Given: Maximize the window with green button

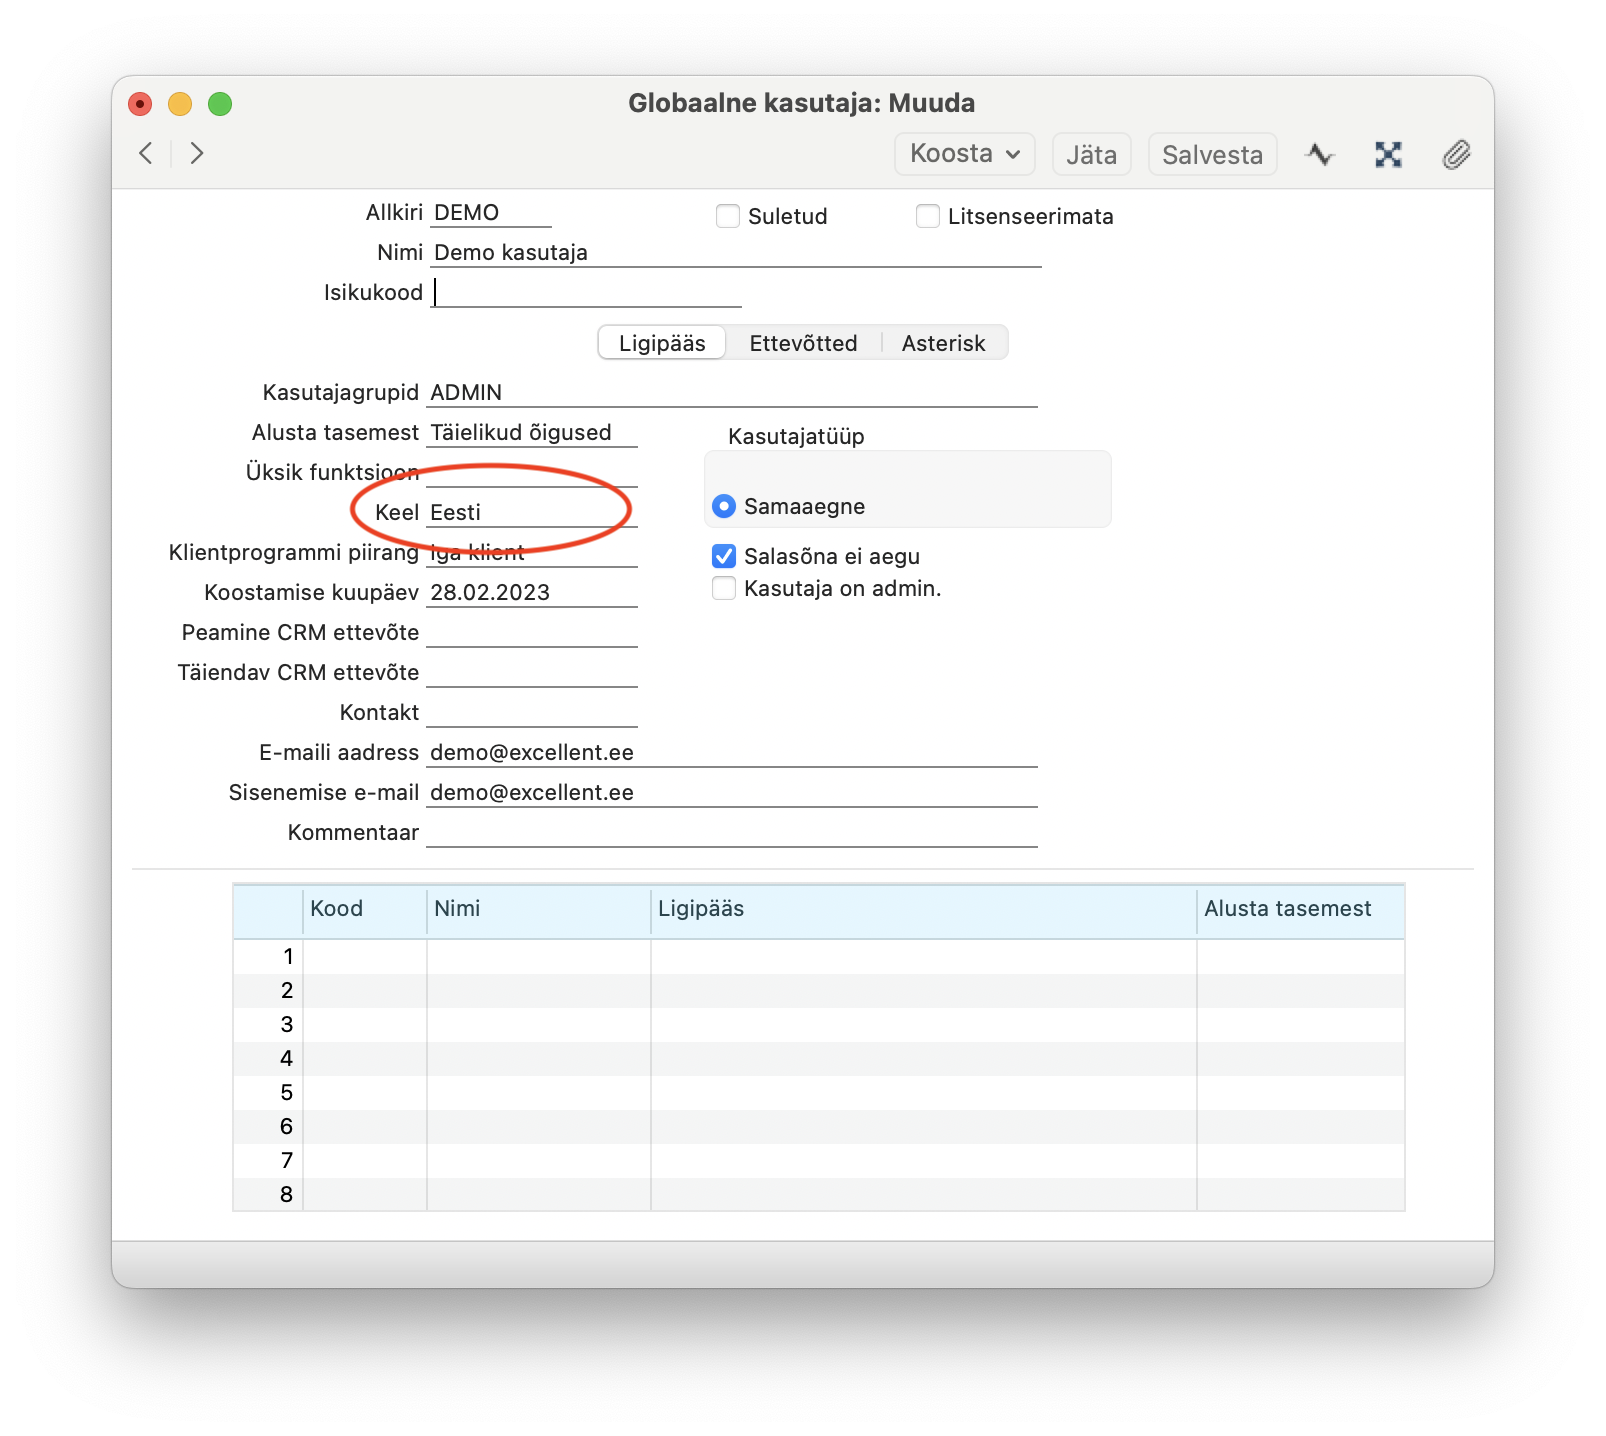Looking at the screenshot, I should (220, 104).
